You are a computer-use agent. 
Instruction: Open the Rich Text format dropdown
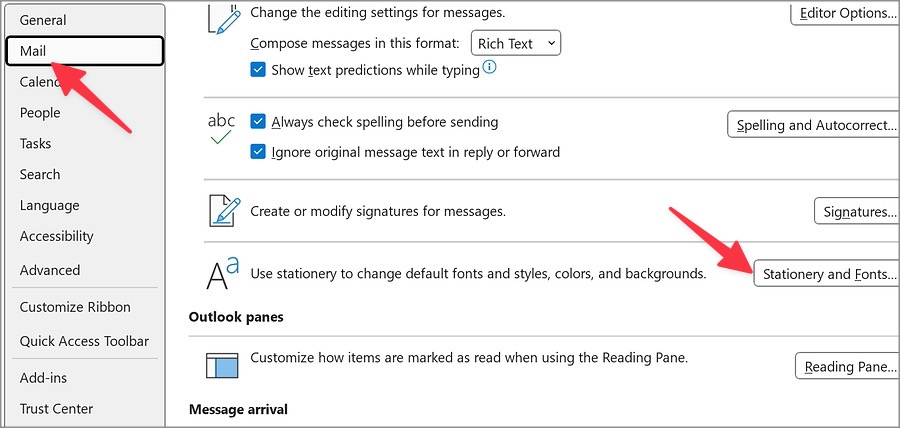point(516,44)
